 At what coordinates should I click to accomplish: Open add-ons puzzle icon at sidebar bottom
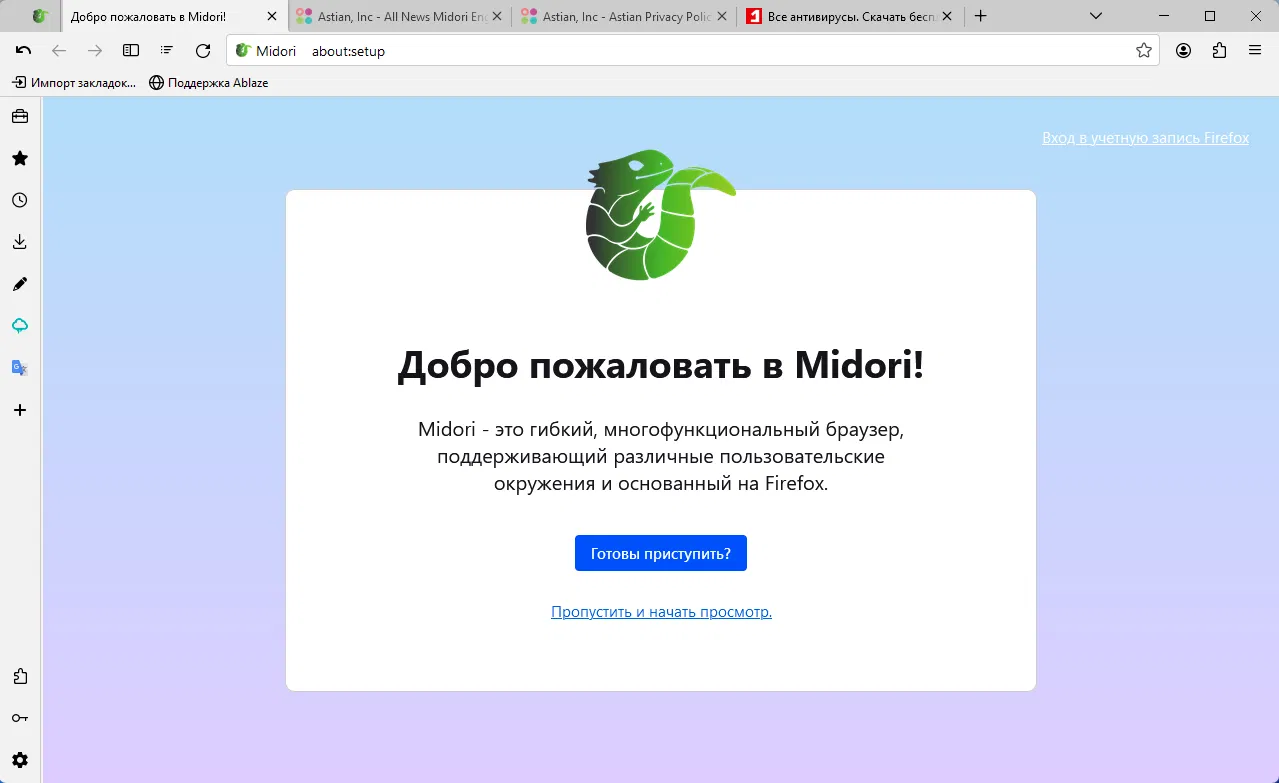click(20, 676)
